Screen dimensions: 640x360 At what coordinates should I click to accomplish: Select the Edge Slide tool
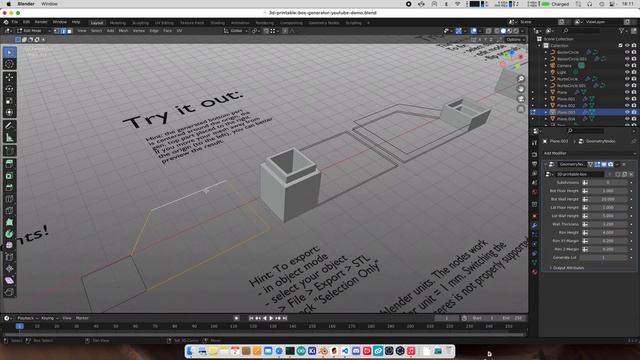(x=9, y=257)
